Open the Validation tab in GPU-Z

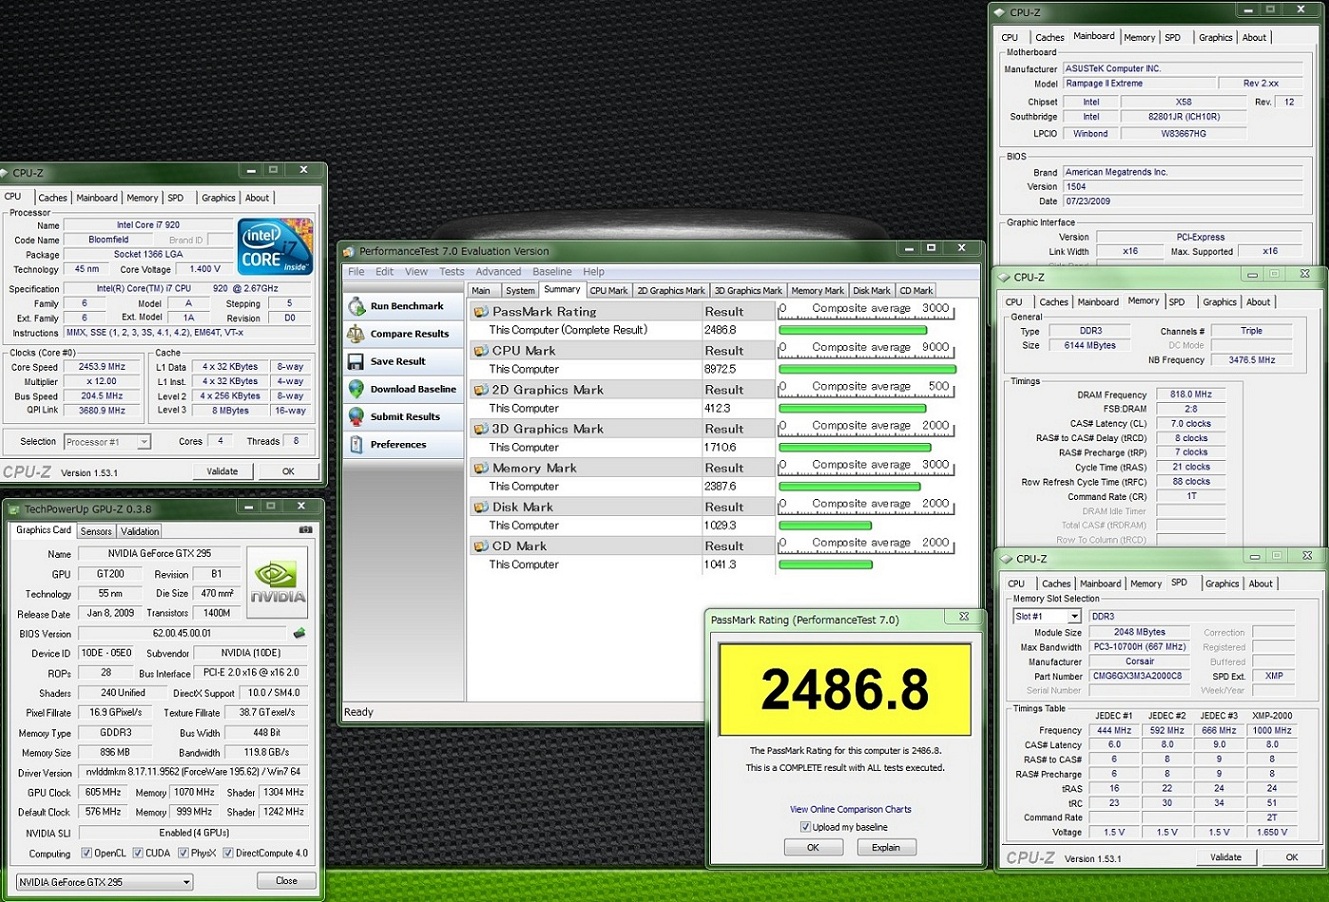[140, 531]
